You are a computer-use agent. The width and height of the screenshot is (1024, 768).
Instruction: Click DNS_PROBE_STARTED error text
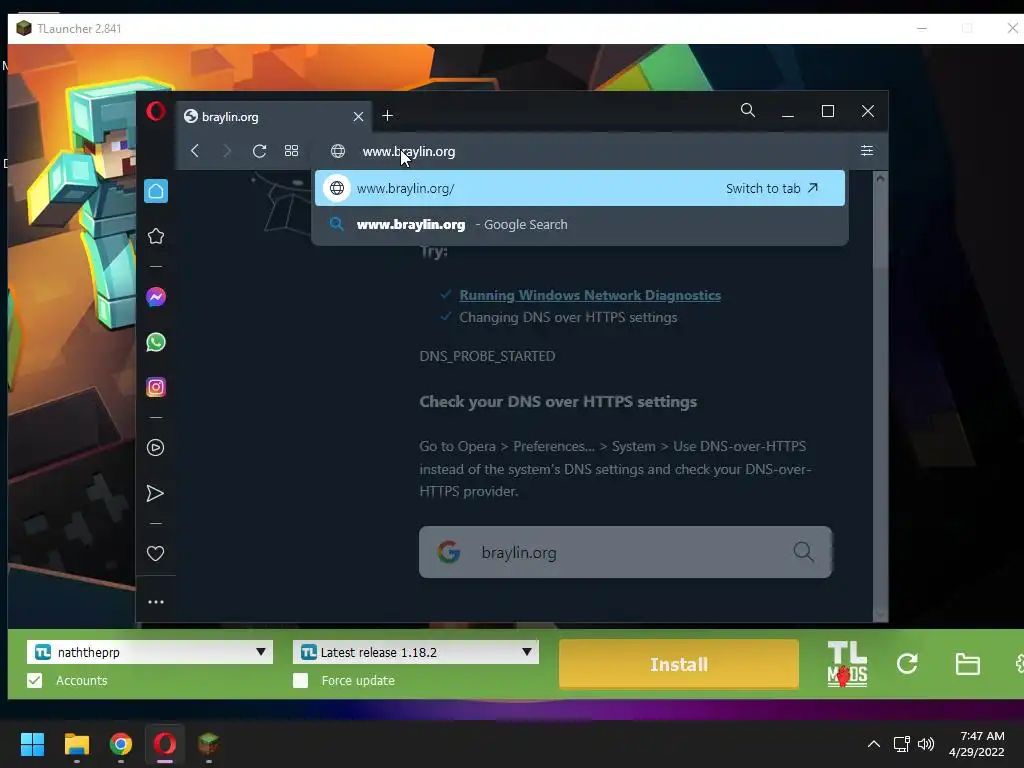tap(487, 356)
